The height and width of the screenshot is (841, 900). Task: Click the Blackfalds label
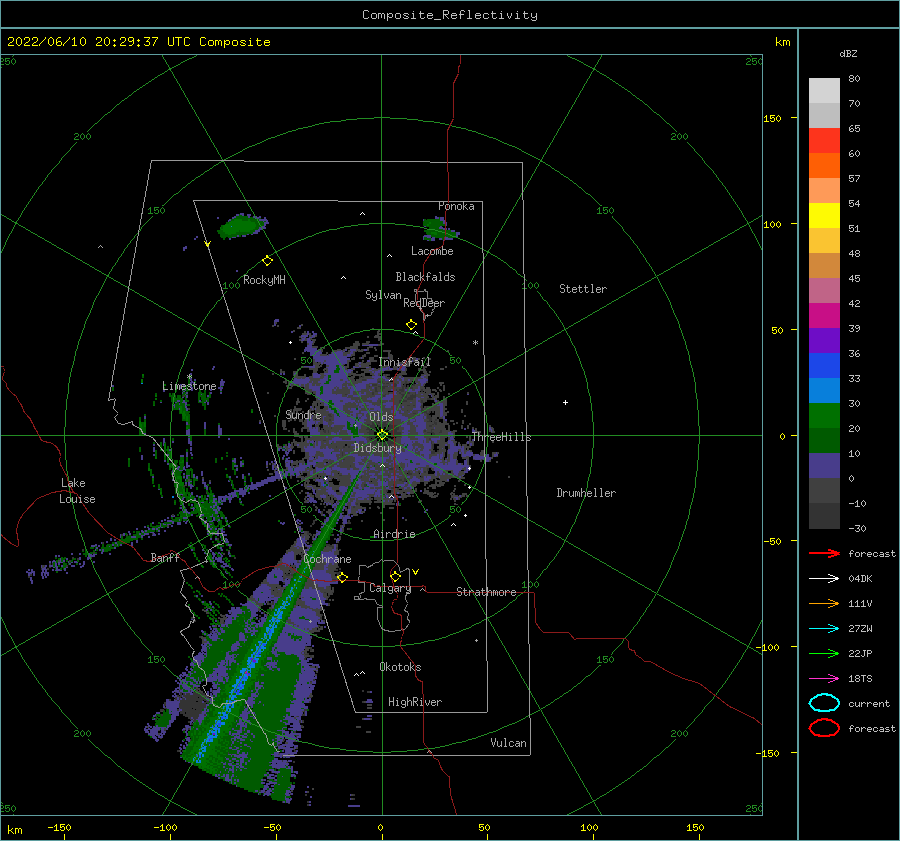(x=425, y=277)
